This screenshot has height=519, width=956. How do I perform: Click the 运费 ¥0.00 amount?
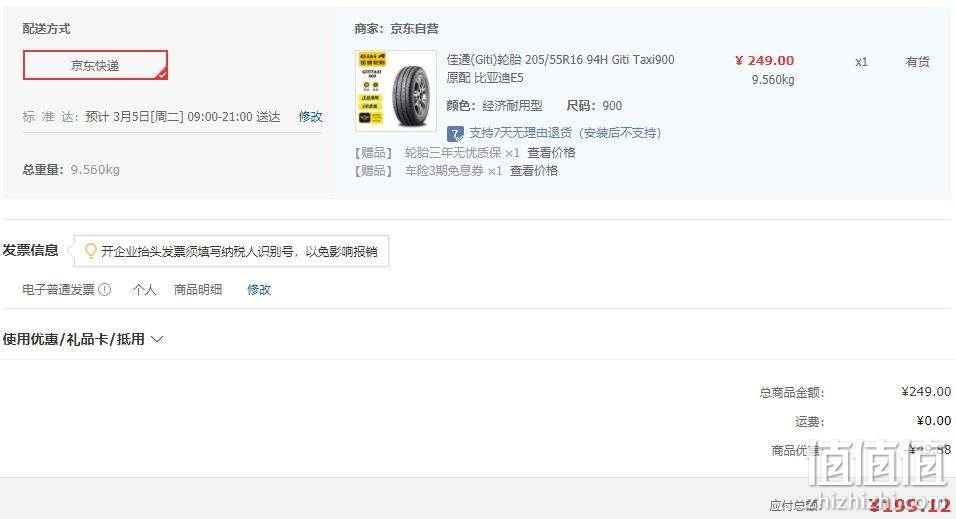933,421
